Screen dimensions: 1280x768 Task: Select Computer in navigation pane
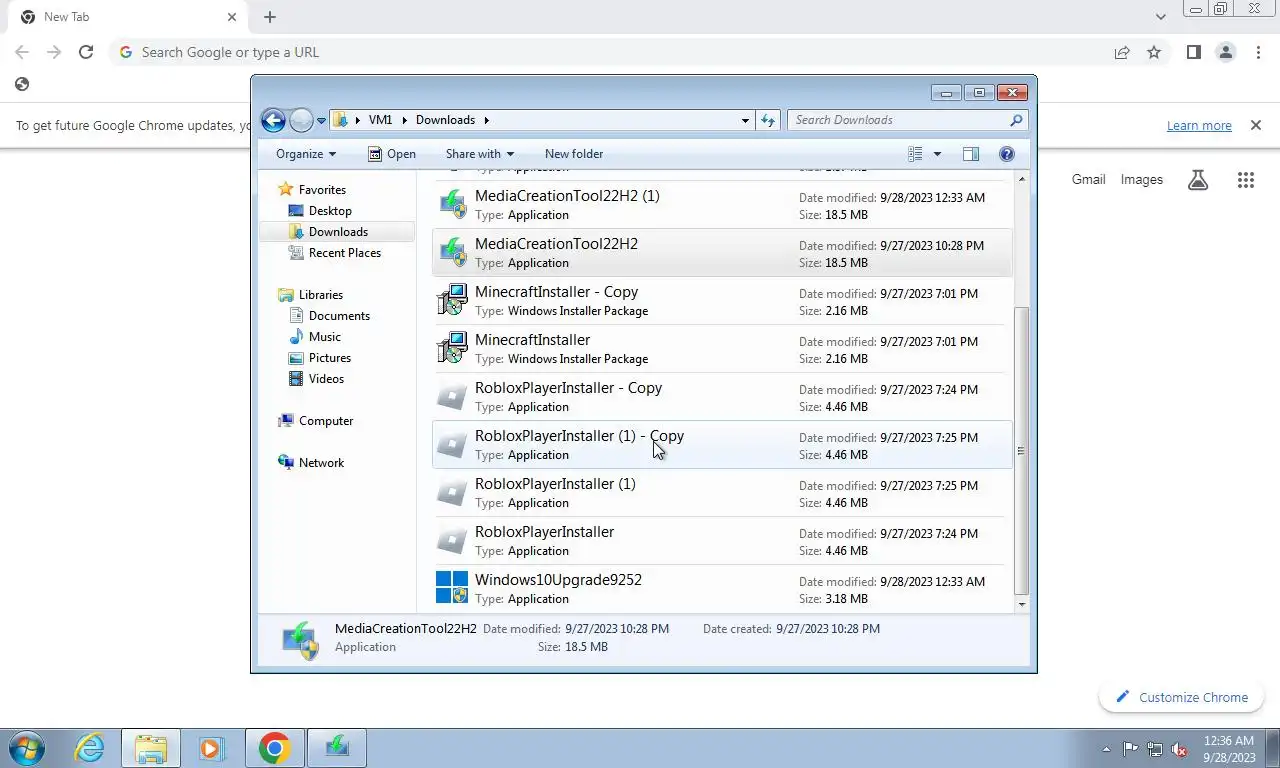pyautogui.click(x=326, y=421)
